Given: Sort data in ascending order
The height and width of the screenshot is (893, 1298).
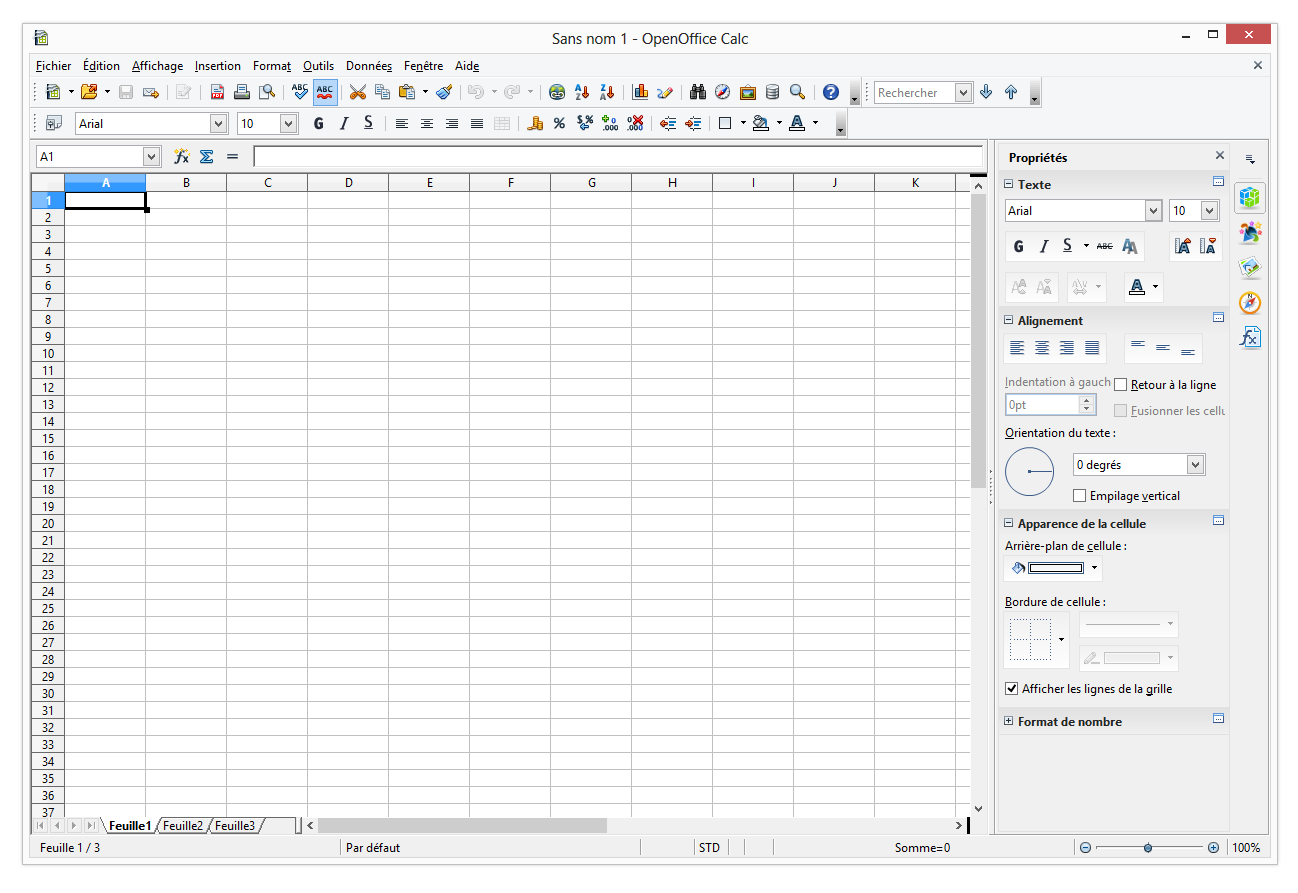Looking at the screenshot, I should click(x=583, y=91).
